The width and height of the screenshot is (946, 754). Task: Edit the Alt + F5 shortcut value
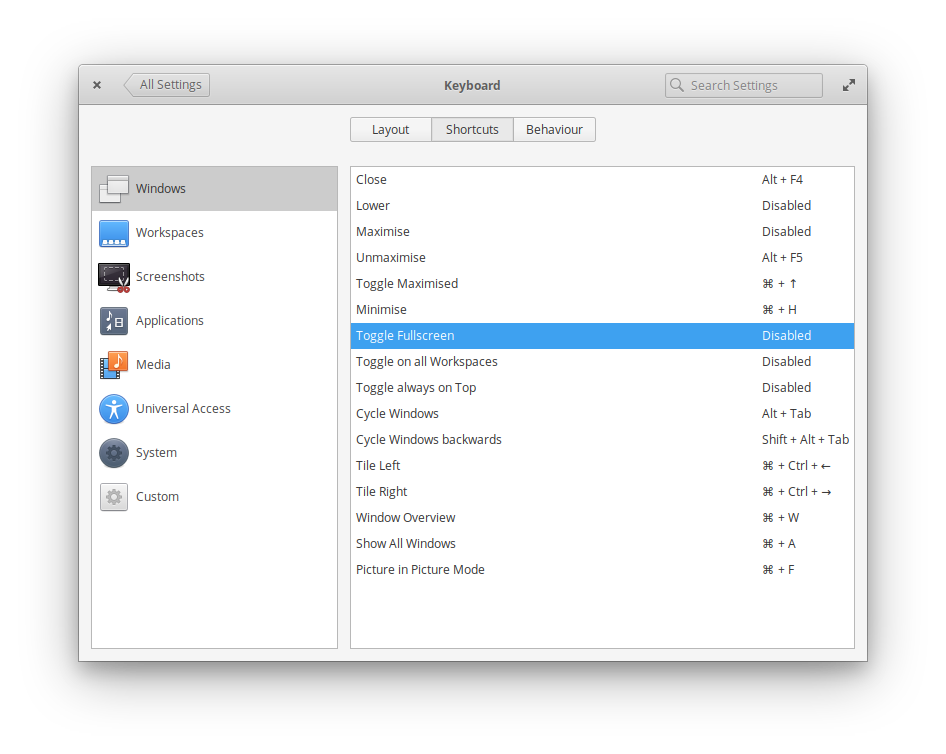782,258
